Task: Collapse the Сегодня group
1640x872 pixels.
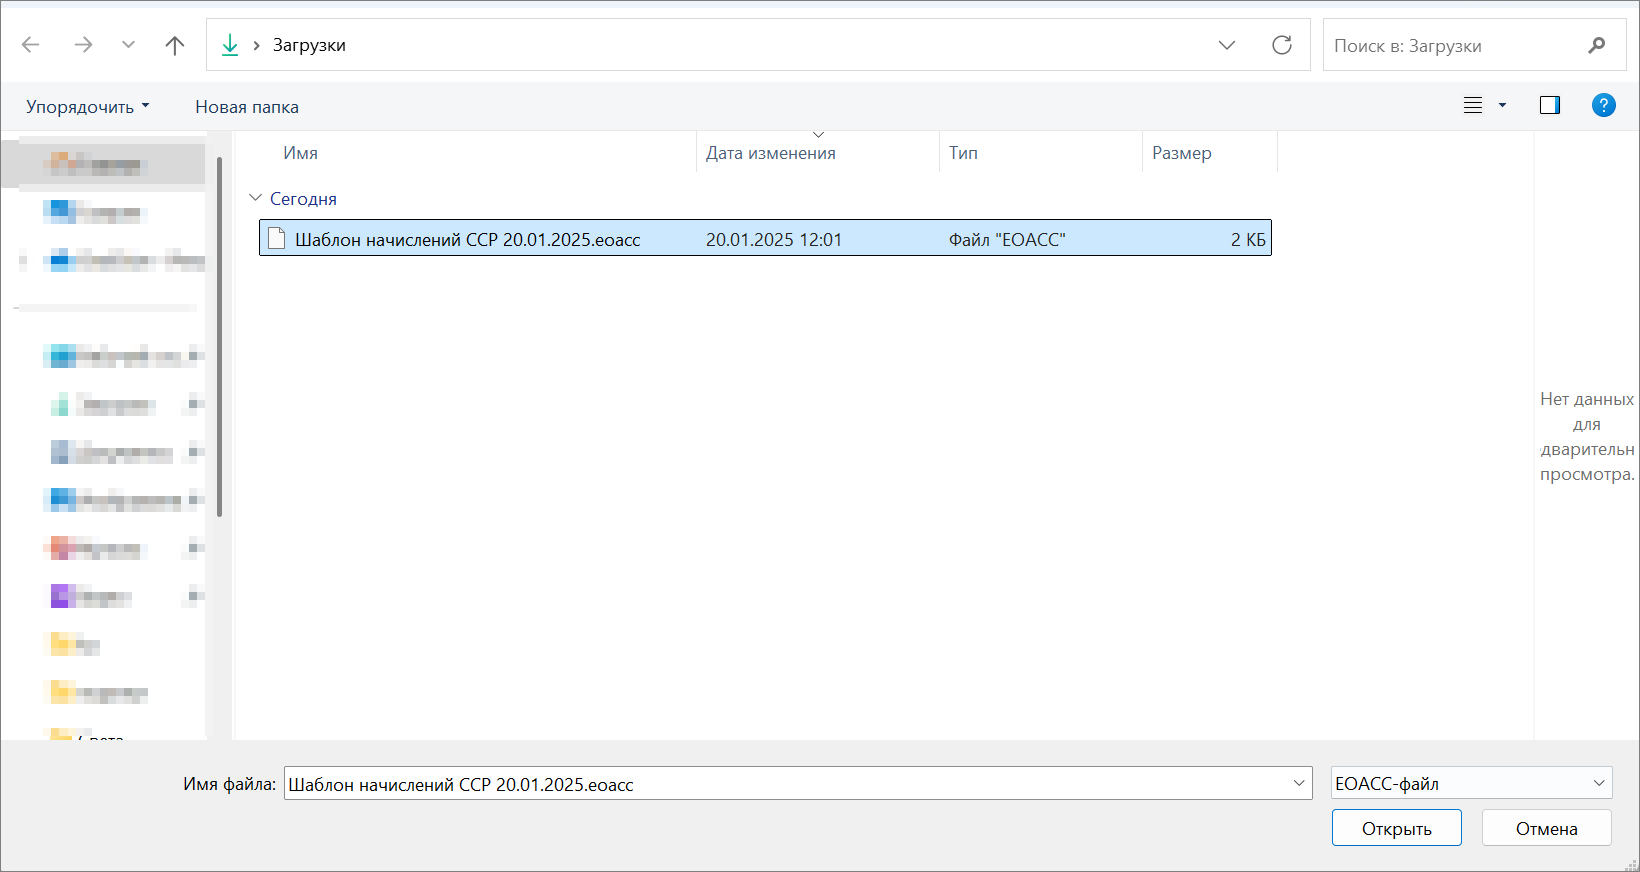Action: 256,198
